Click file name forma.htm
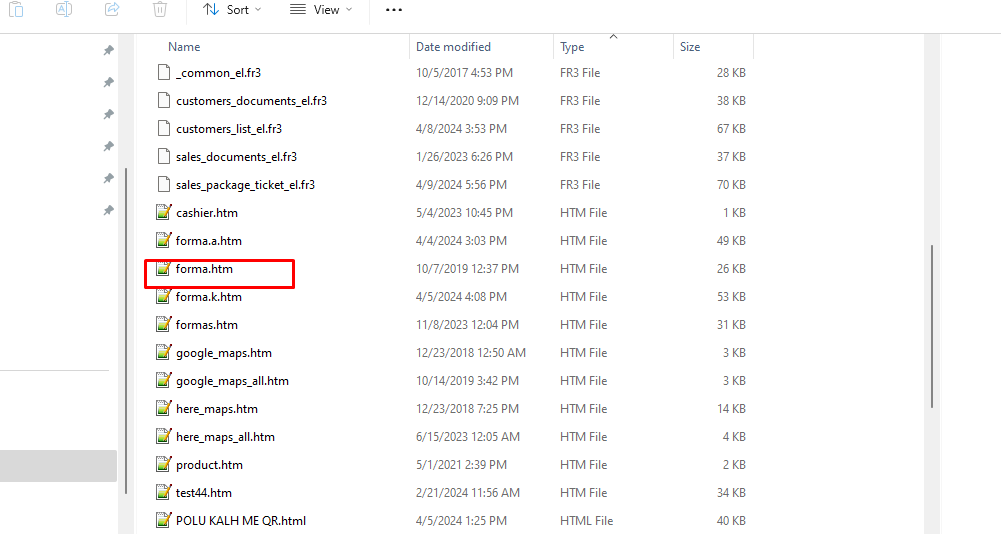This screenshot has width=1001, height=543. click(204, 269)
